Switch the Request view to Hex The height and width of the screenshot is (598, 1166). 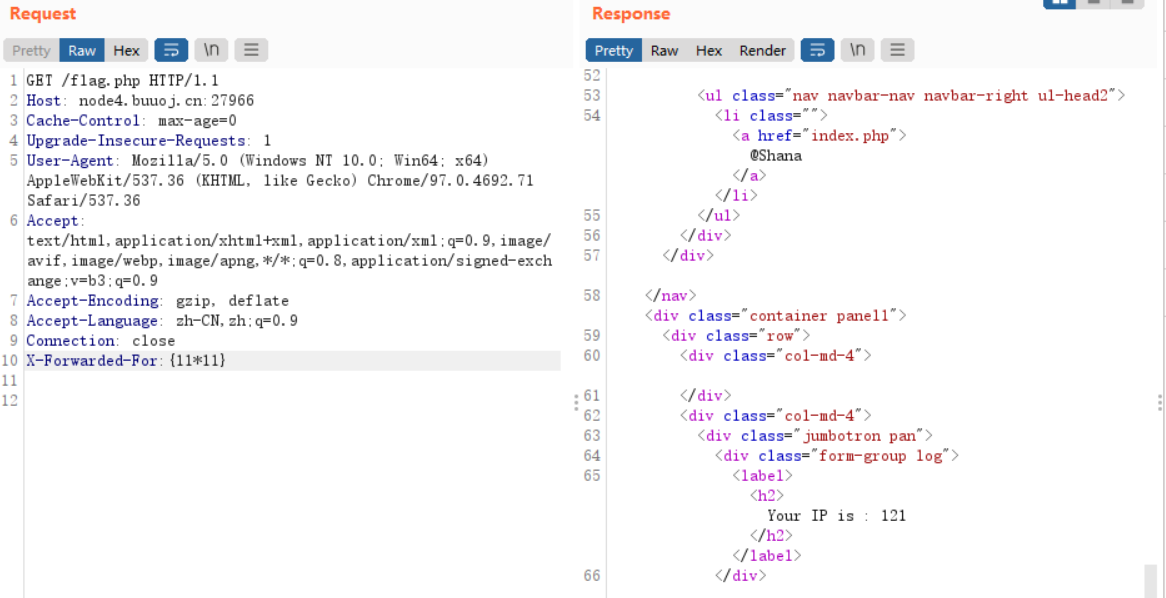pyautogui.click(x=126, y=50)
